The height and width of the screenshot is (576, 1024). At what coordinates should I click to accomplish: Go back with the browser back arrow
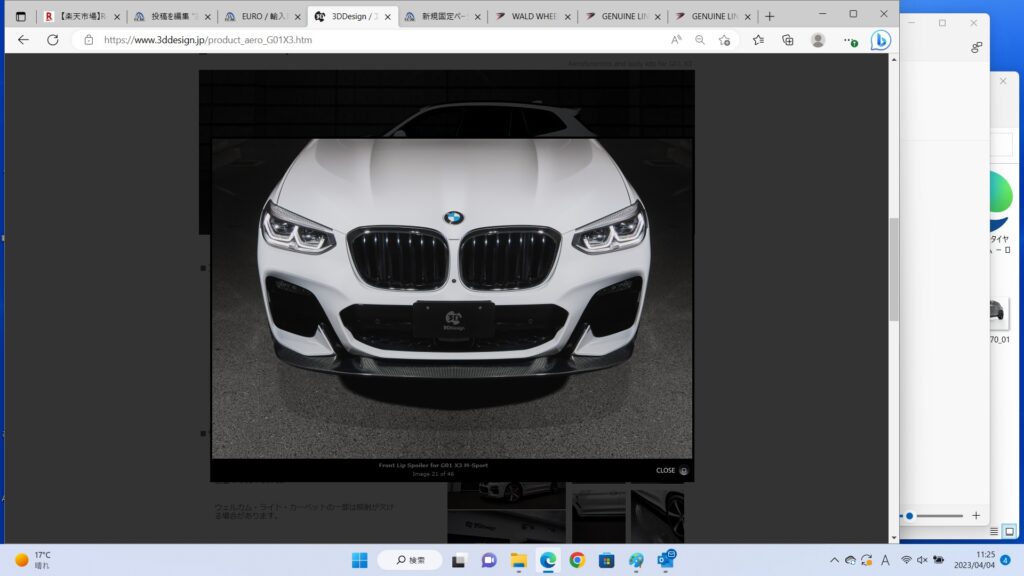click(24, 40)
